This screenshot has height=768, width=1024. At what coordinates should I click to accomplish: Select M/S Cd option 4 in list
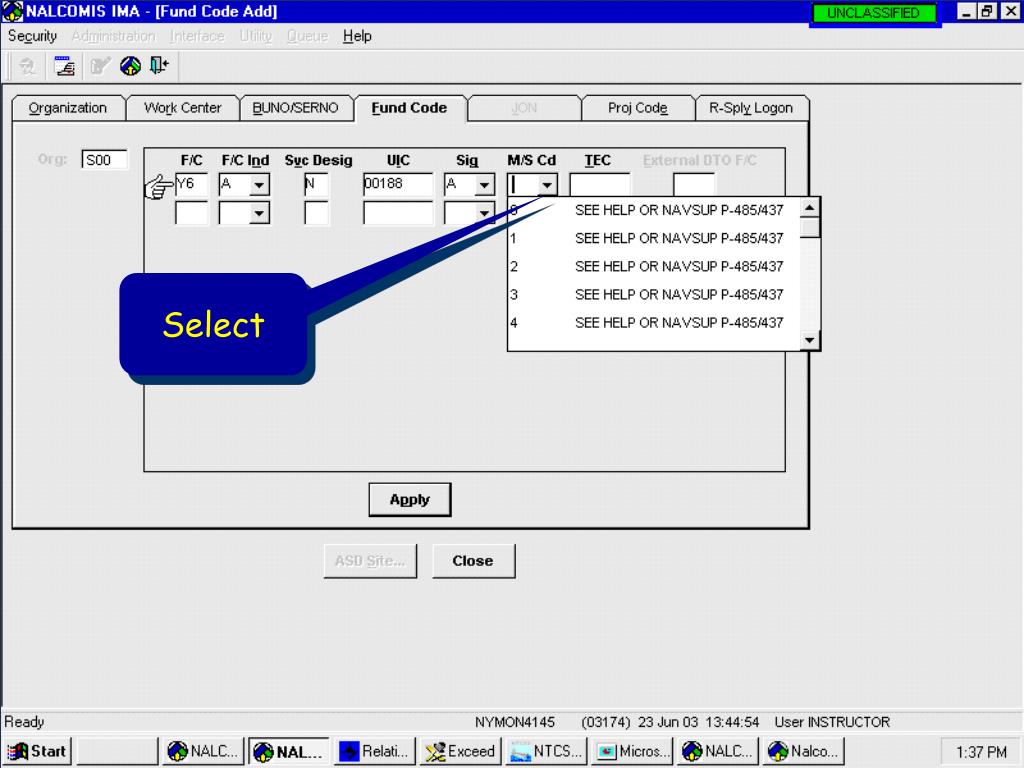click(654, 323)
